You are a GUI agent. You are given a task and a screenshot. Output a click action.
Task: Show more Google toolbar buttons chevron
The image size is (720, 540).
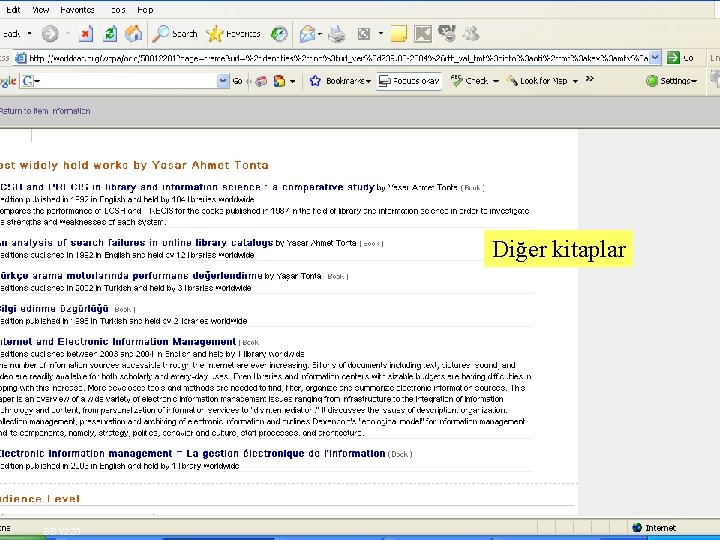pos(590,79)
